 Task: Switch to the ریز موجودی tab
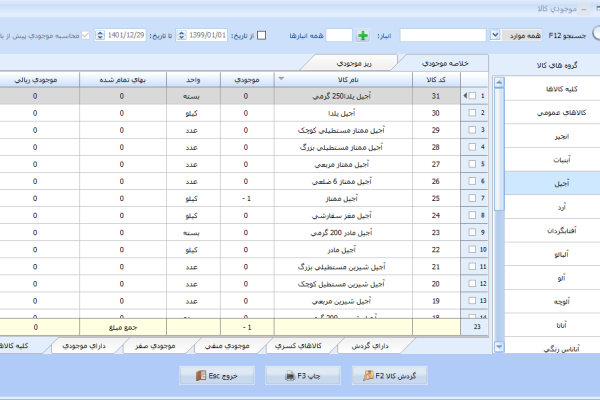354,64
